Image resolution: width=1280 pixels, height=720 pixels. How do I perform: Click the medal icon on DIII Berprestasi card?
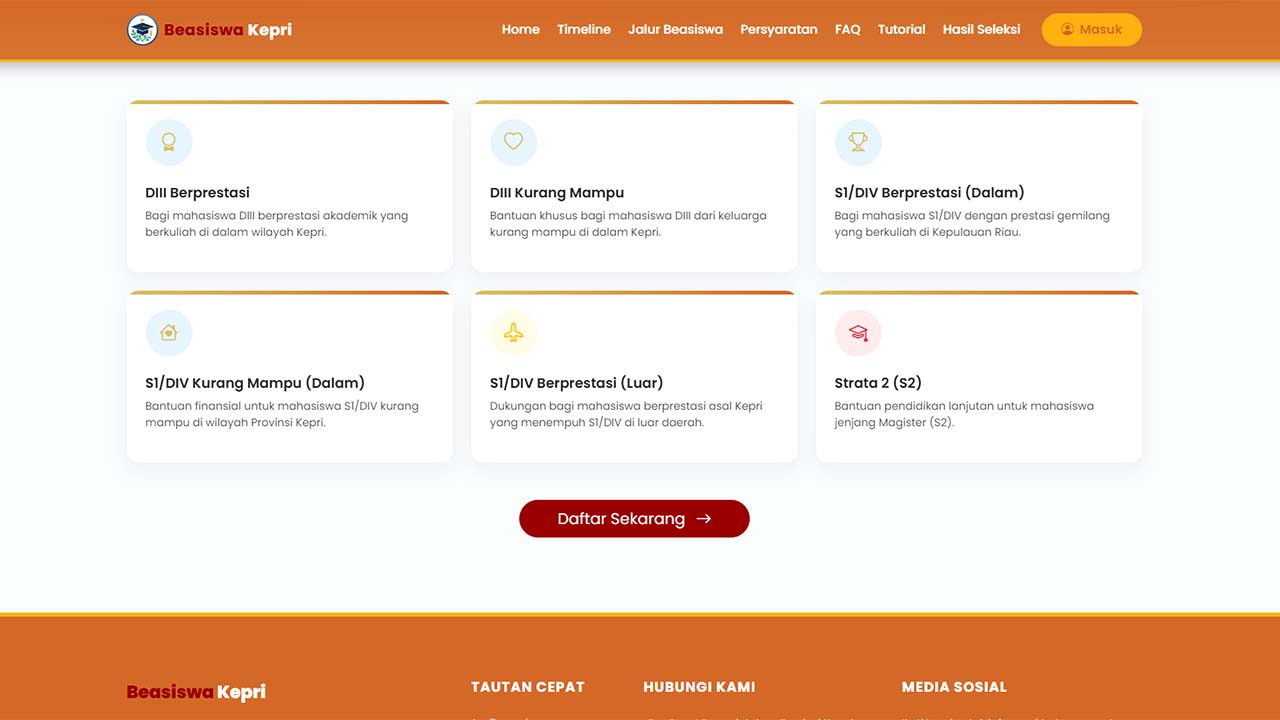169,142
